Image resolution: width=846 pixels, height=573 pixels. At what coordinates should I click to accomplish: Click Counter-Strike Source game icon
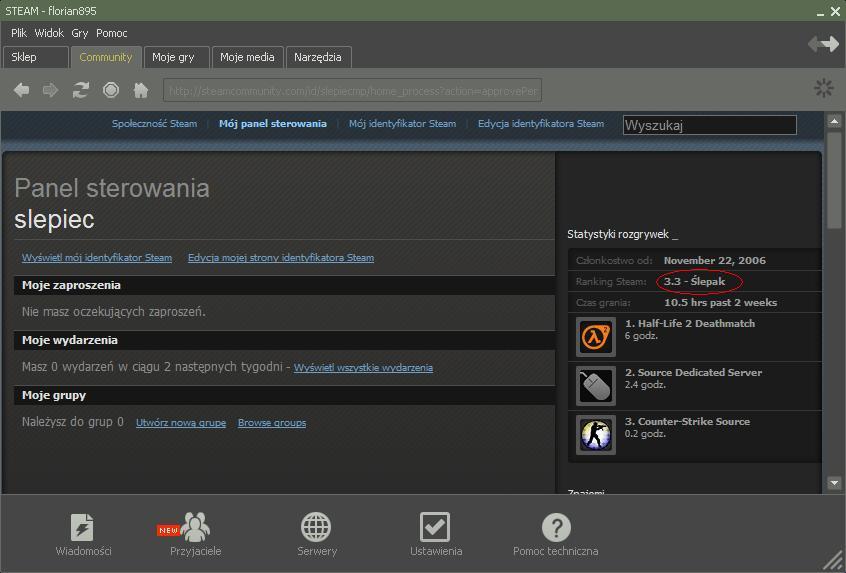pos(597,434)
